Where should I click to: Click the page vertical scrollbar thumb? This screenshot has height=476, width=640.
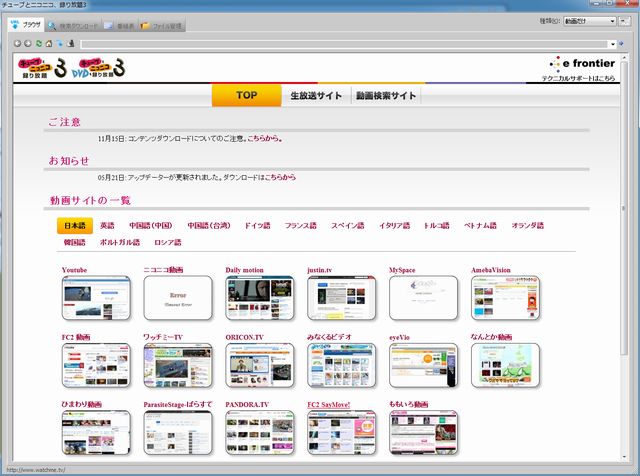coord(624,208)
